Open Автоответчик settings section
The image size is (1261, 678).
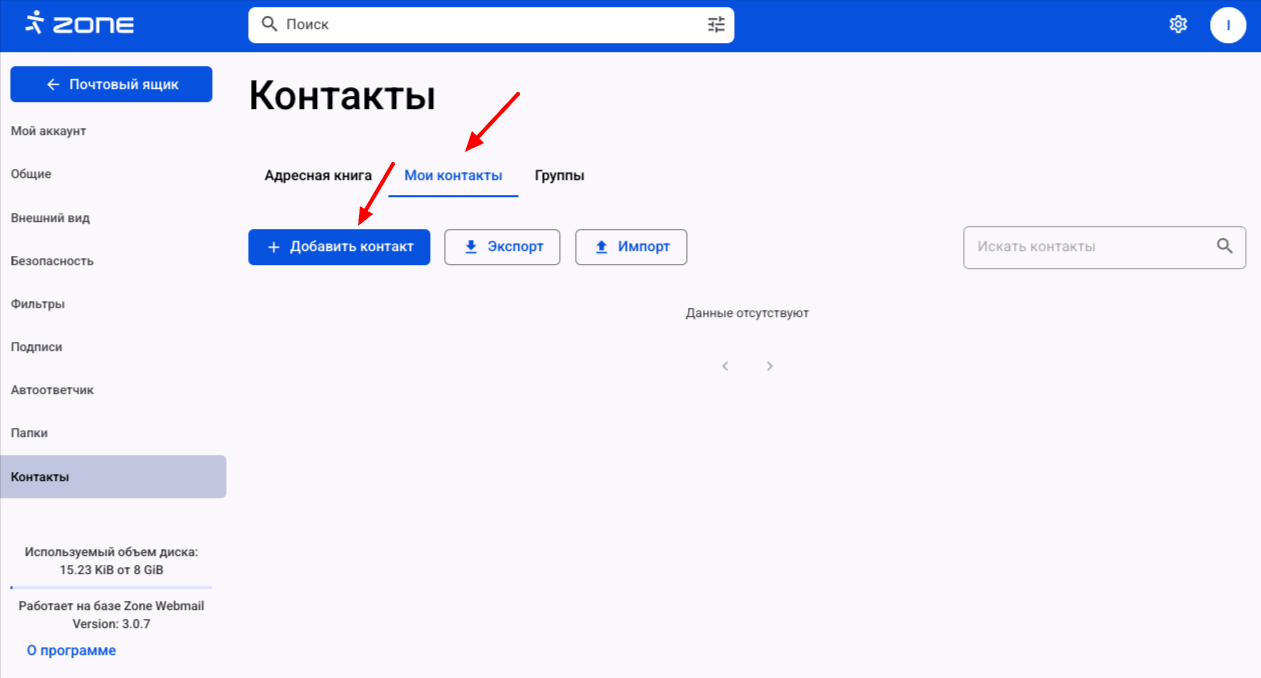(52, 390)
